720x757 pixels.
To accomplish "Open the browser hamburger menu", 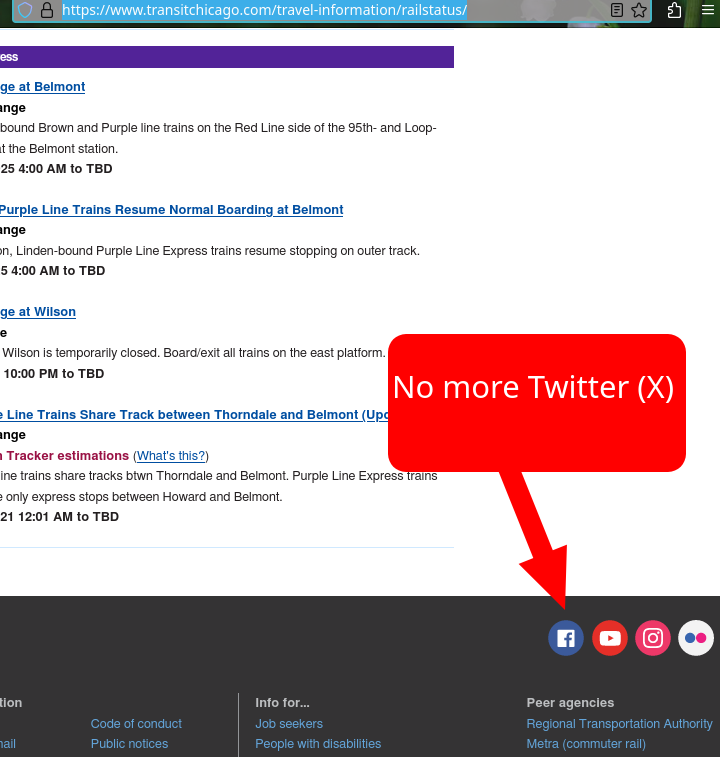I will pos(708,10).
